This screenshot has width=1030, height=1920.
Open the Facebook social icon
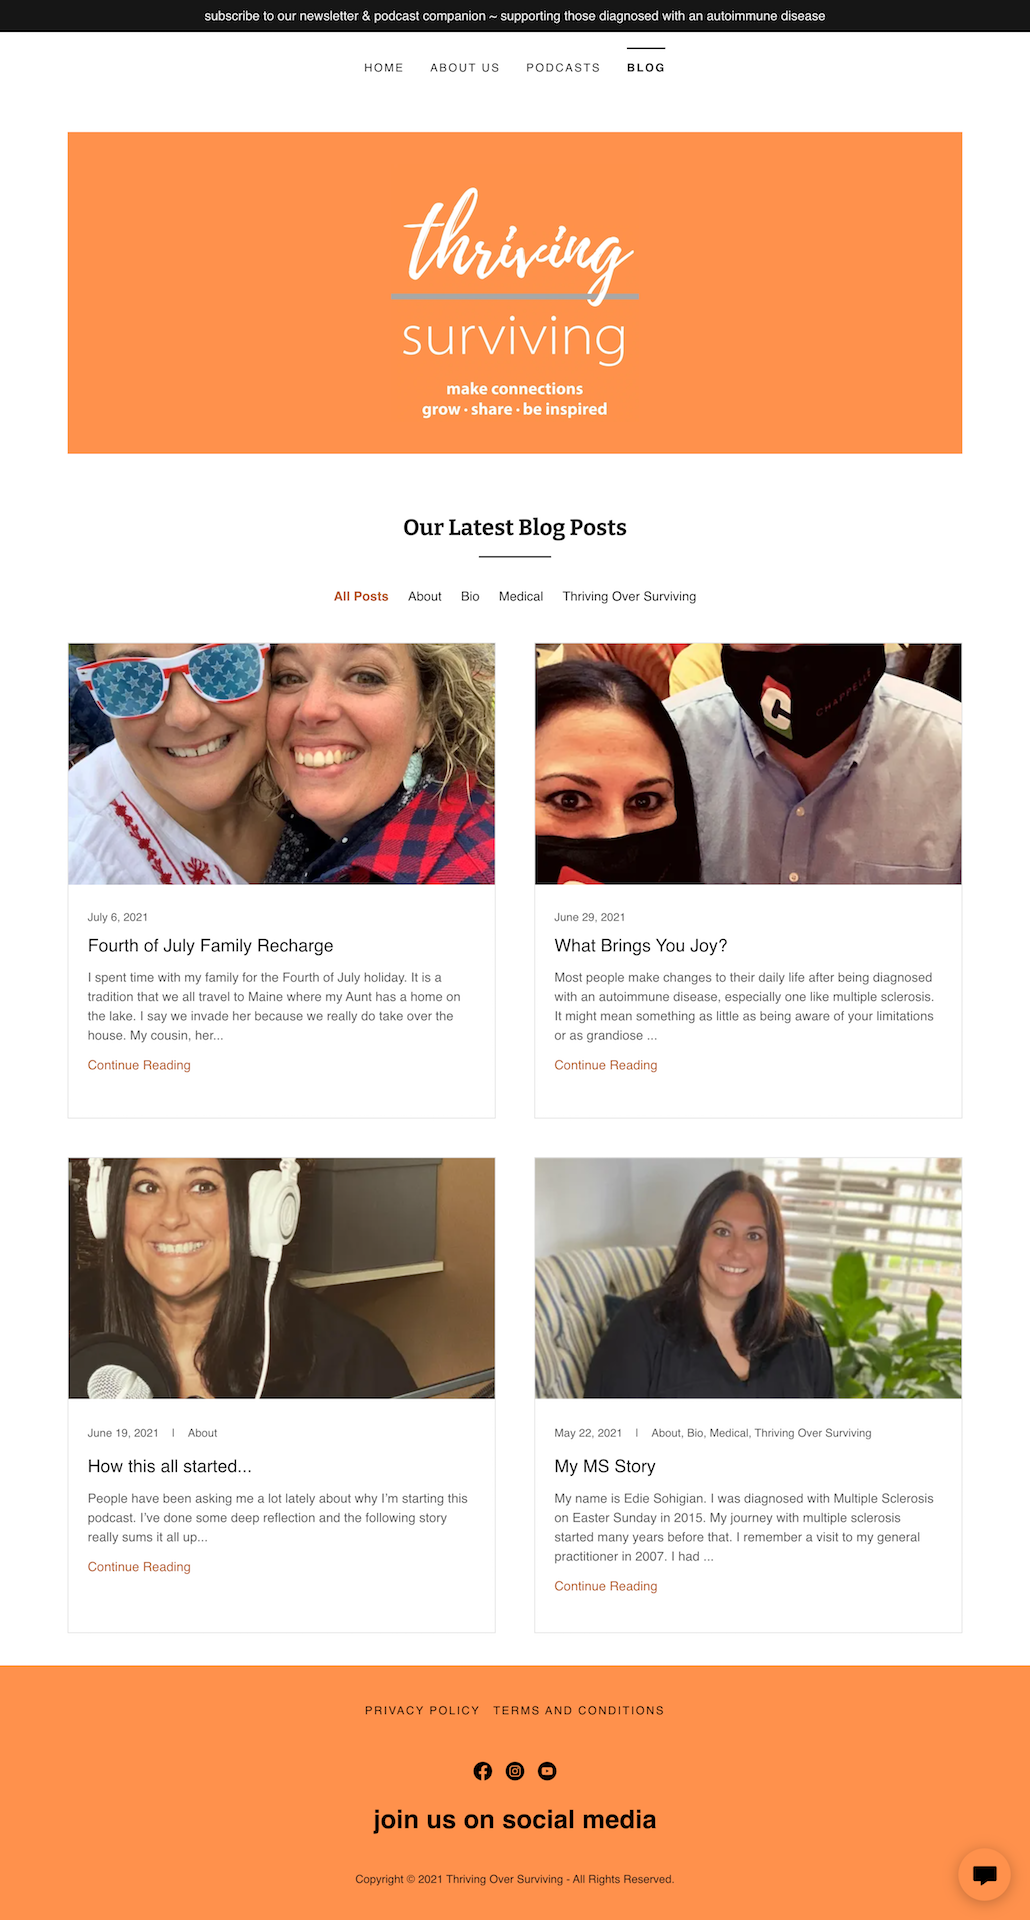483,1771
